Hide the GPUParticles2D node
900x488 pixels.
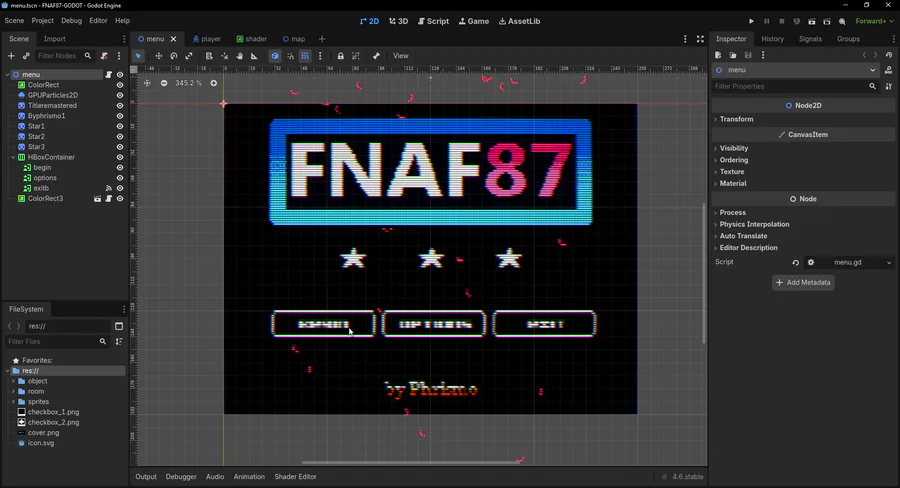[x=120, y=95]
